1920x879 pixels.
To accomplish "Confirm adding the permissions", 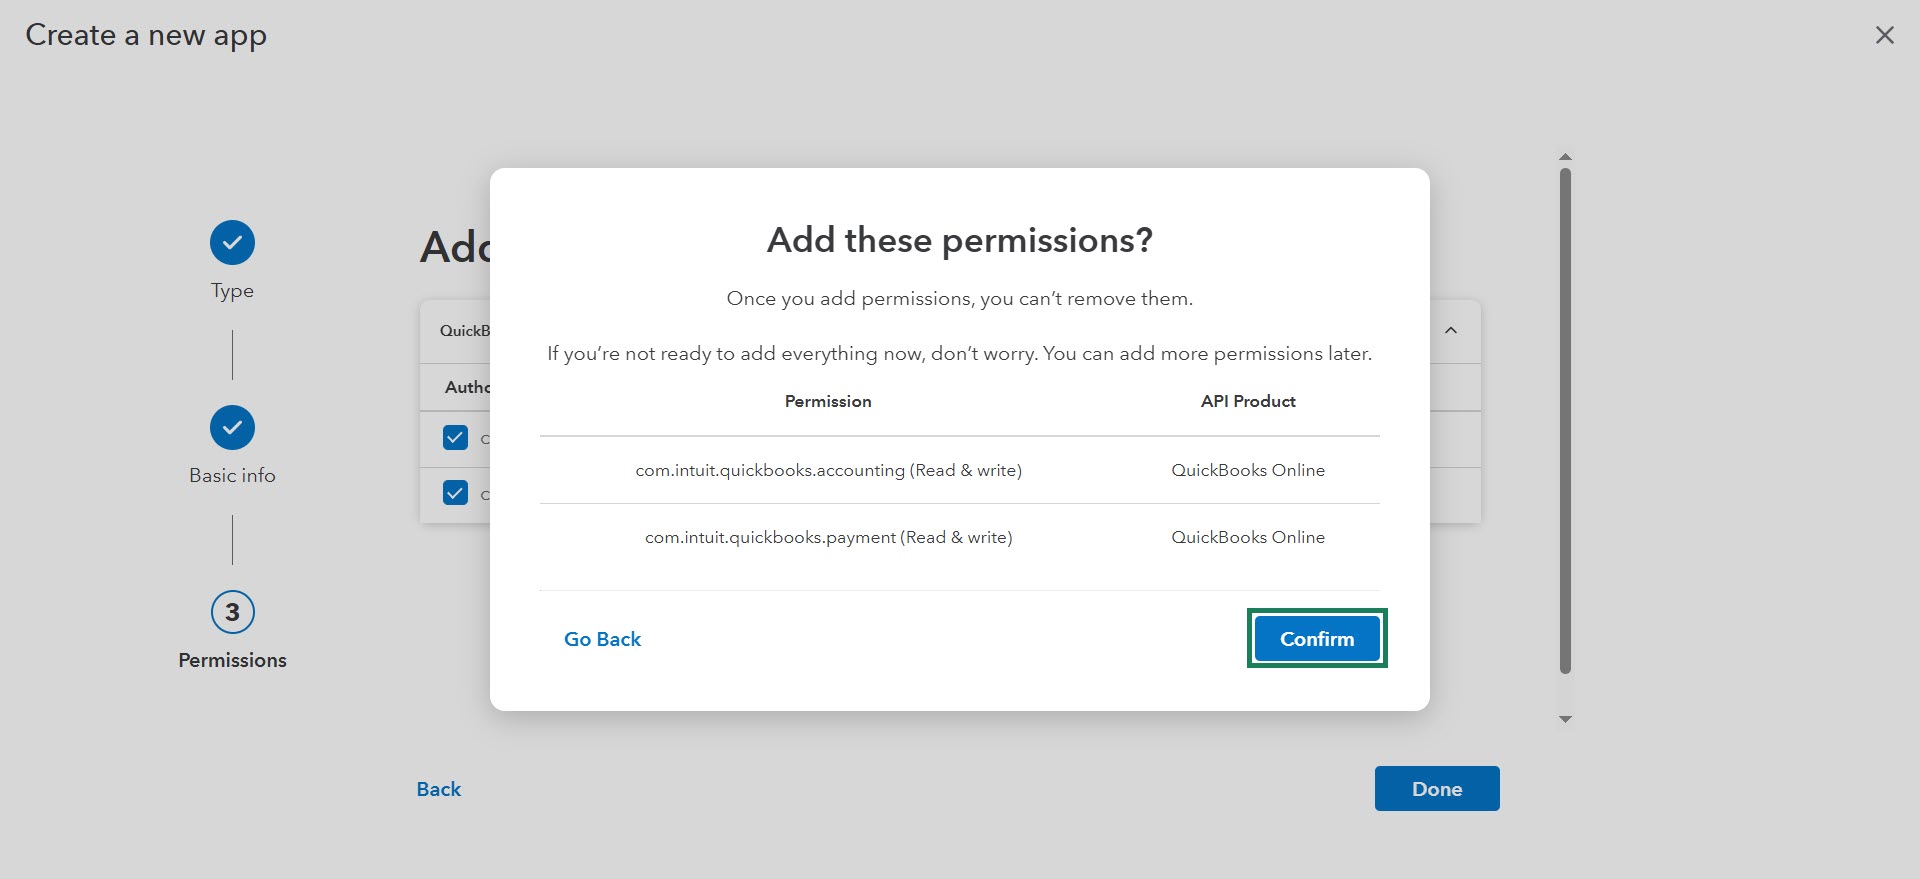I will click(x=1316, y=639).
